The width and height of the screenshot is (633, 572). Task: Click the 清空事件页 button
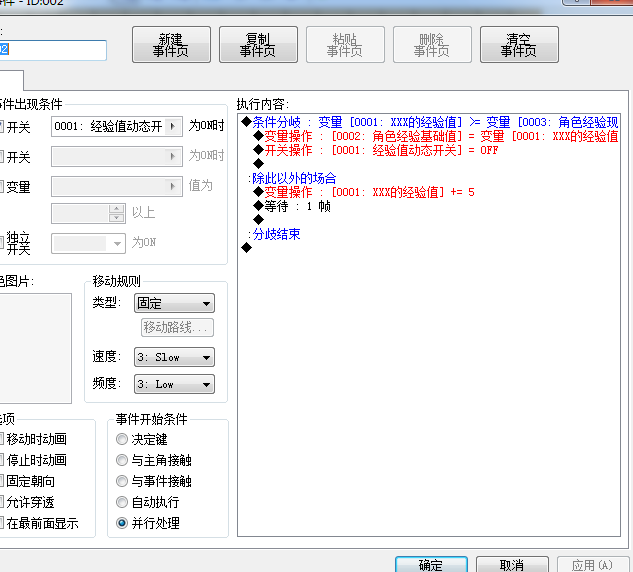click(x=519, y=45)
